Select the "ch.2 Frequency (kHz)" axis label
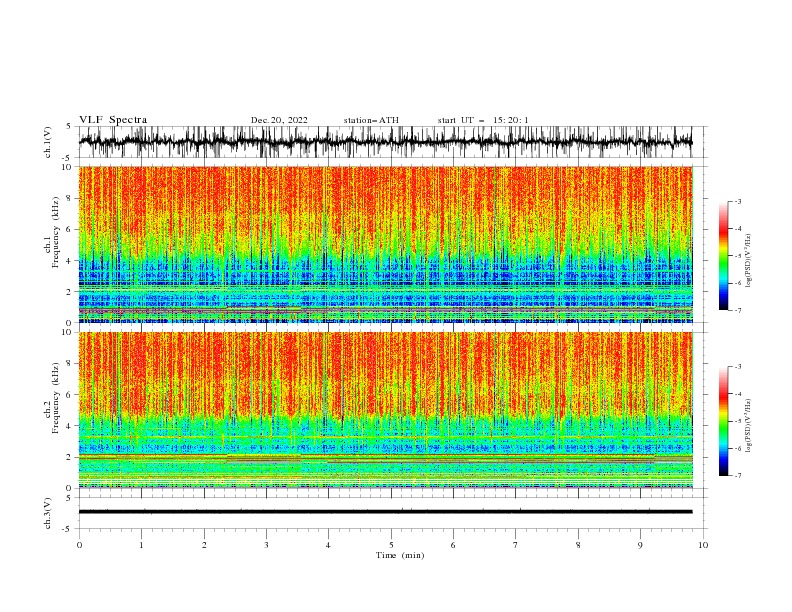The image size is (792, 612). (x=52, y=398)
